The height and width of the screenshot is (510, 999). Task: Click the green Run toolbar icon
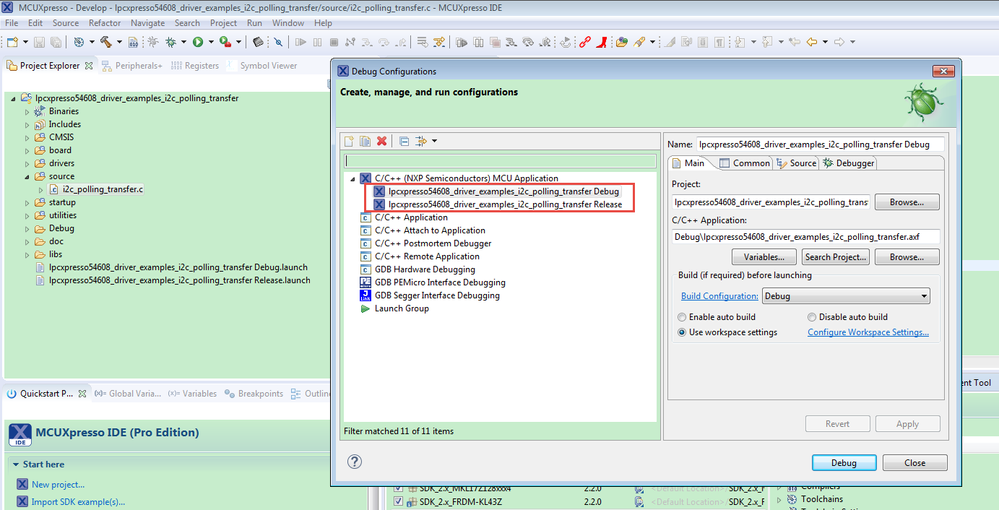click(198, 42)
